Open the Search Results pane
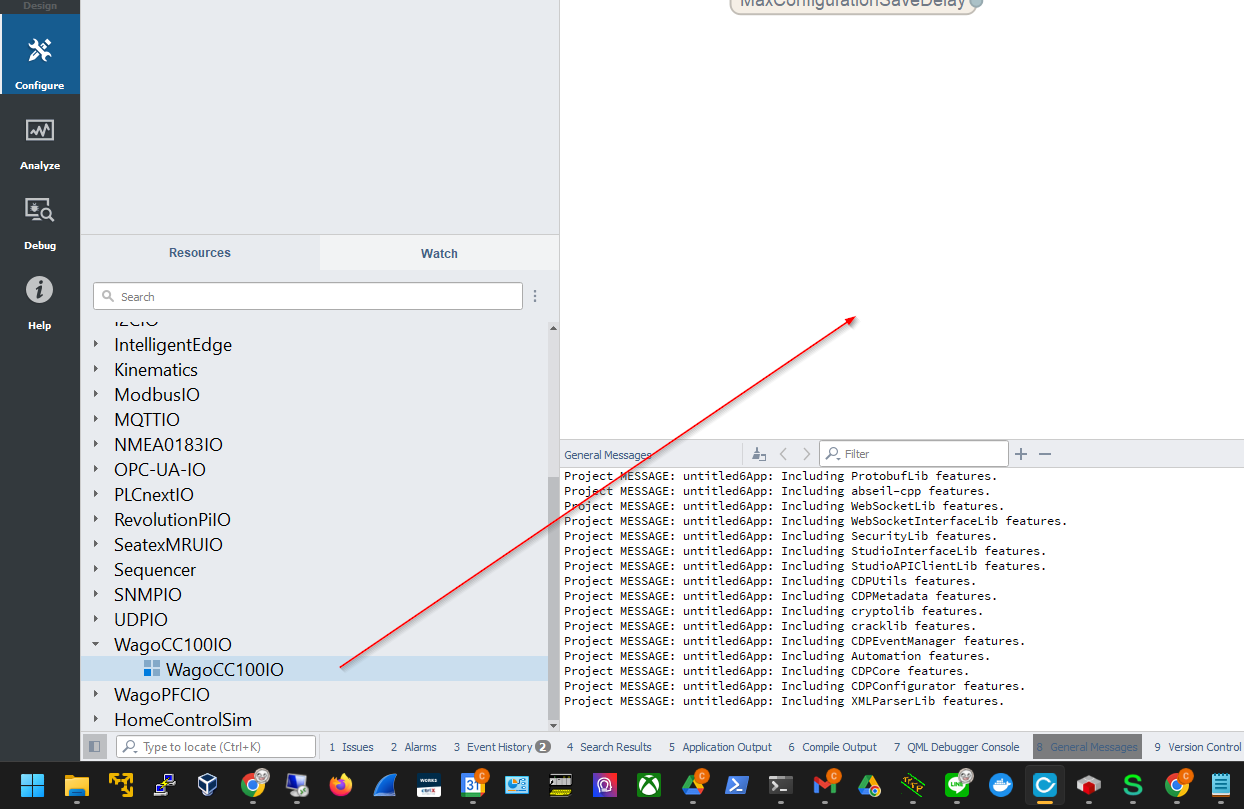Viewport: 1244px width, 809px height. tap(609, 747)
